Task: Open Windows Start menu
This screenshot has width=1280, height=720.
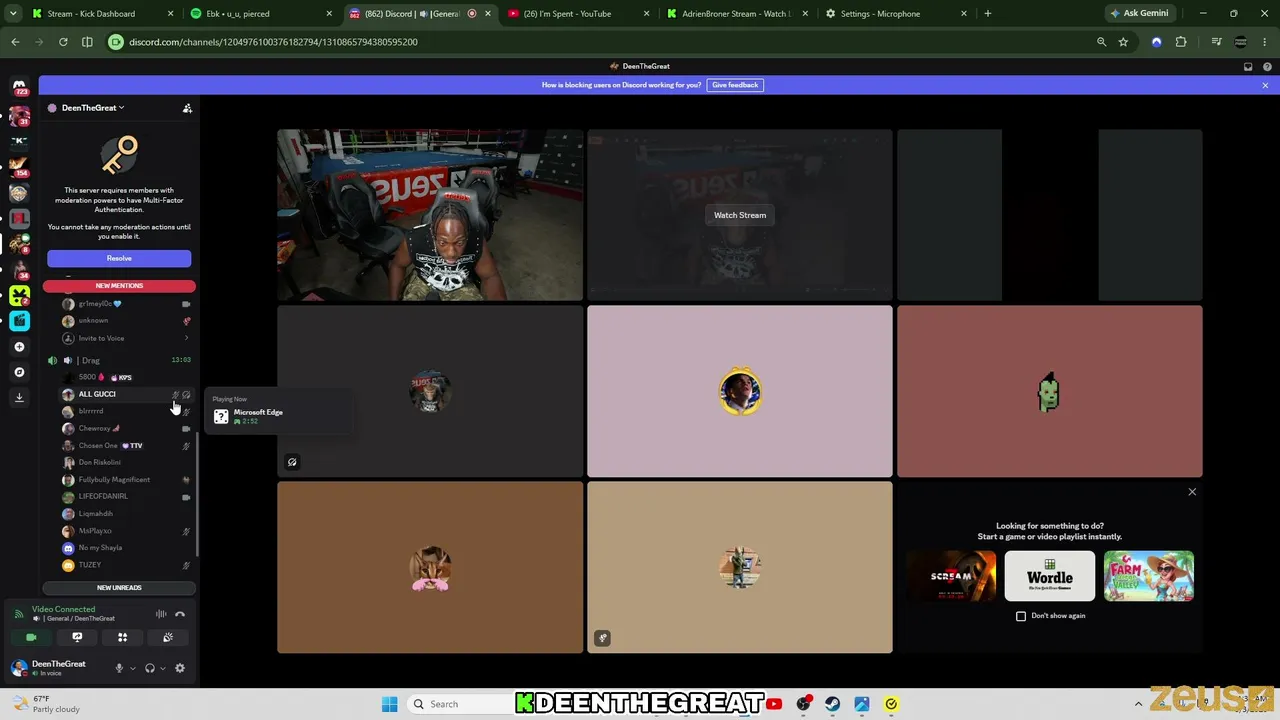Action: (390, 704)
